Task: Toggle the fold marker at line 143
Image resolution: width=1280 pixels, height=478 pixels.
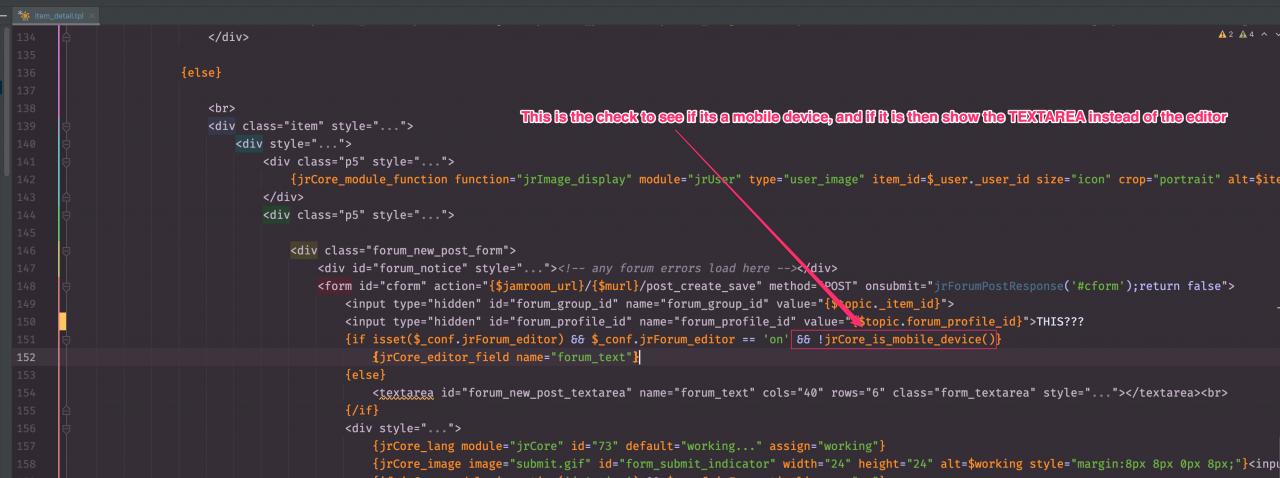Action: [66, 198]
